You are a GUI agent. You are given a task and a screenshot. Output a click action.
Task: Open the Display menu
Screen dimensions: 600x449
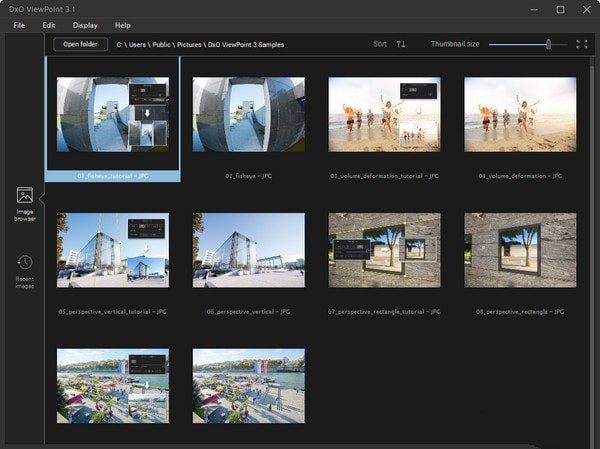85,25
